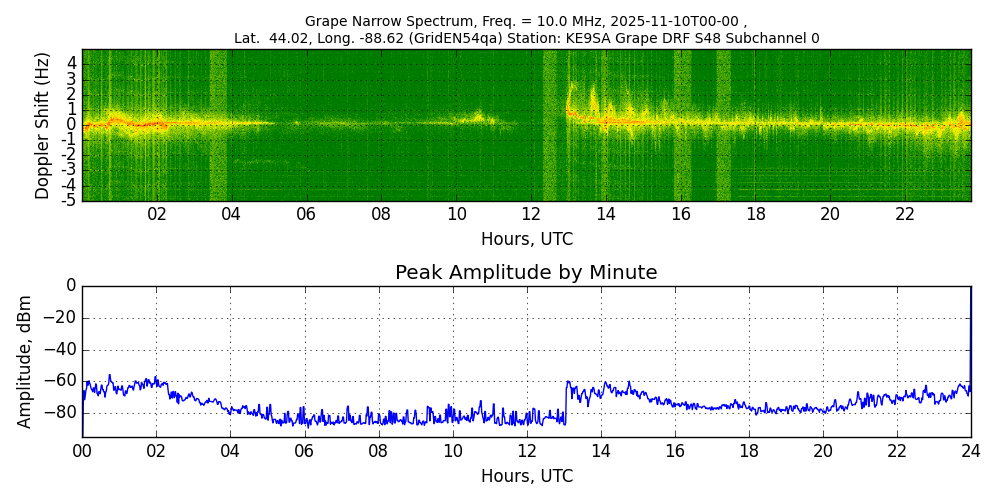Click the 4 Hz Doppler tick label

[x=72, y=62]
